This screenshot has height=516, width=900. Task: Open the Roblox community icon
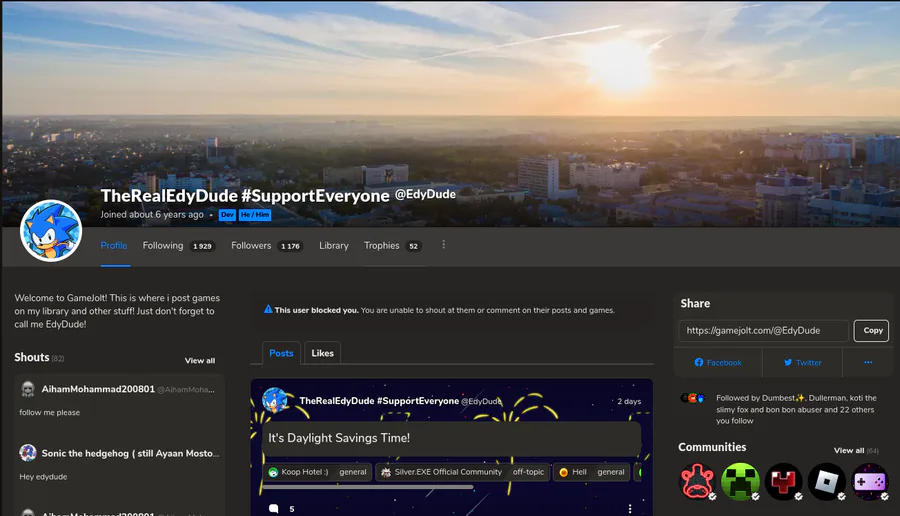pyautogui.click(x=827, y=482)
